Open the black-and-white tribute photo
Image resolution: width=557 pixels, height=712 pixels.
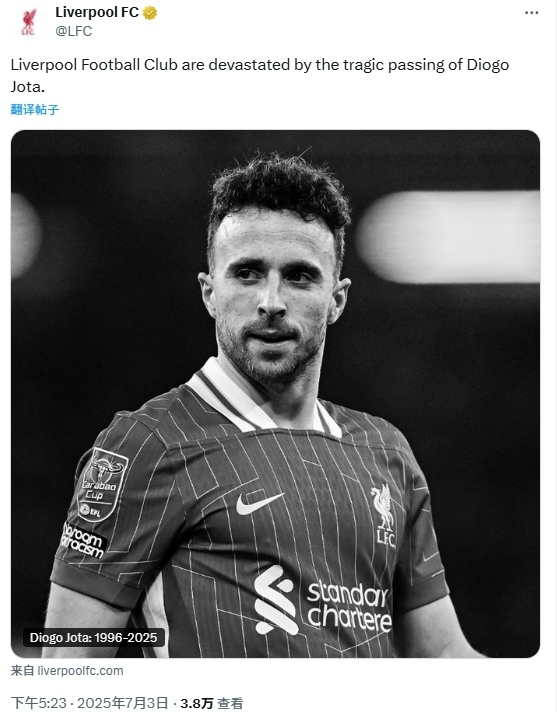276,394
